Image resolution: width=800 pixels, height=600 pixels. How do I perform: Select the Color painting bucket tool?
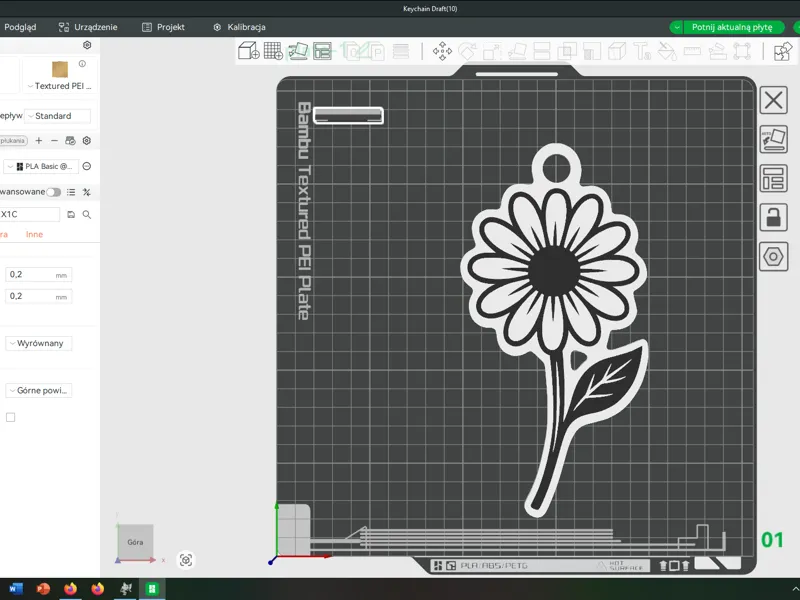coord(667,51)
